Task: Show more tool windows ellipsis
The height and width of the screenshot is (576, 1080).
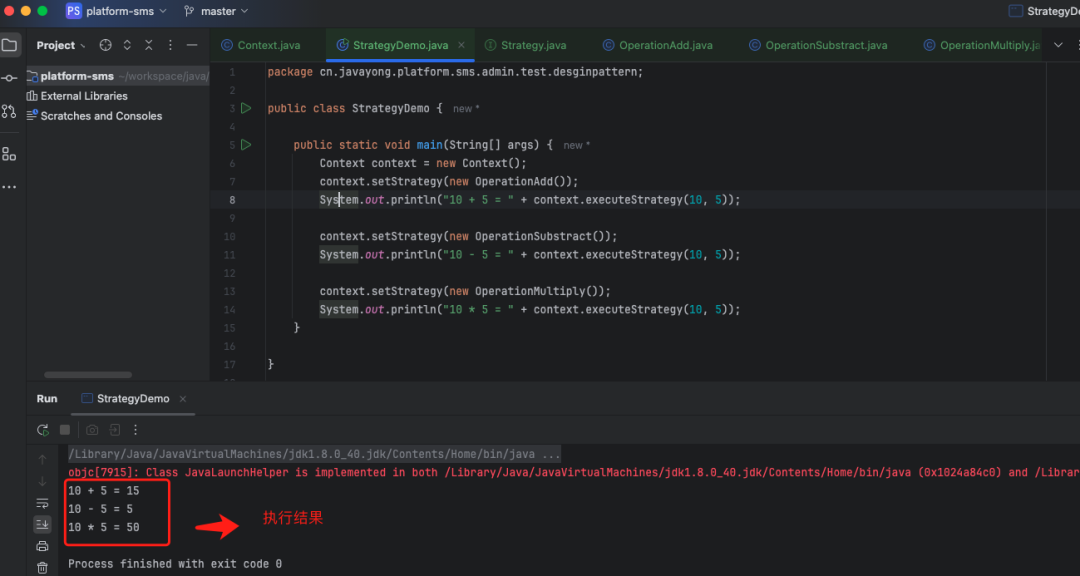Action: click(x=9, y=187)
